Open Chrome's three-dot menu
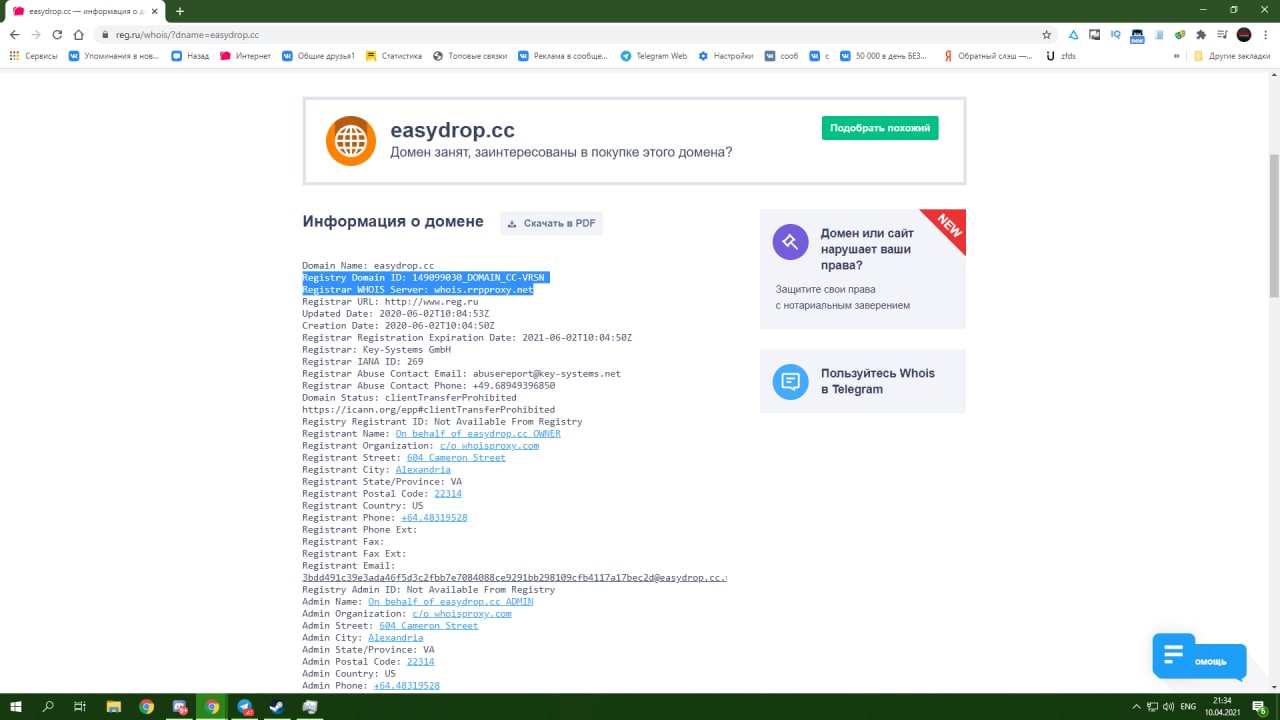Screen dimensions: 1280x720 pos(1265,34)
